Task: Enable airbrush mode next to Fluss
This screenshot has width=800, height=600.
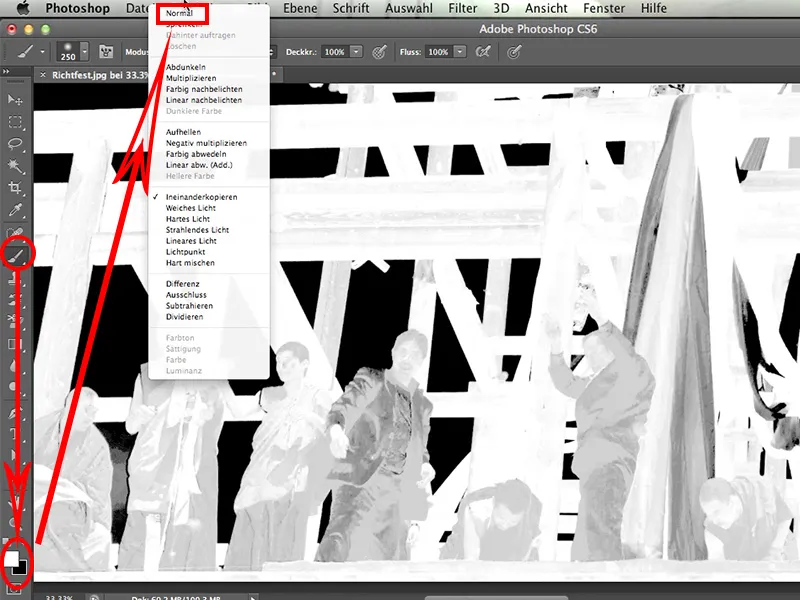Action: (x=483, y=52)
